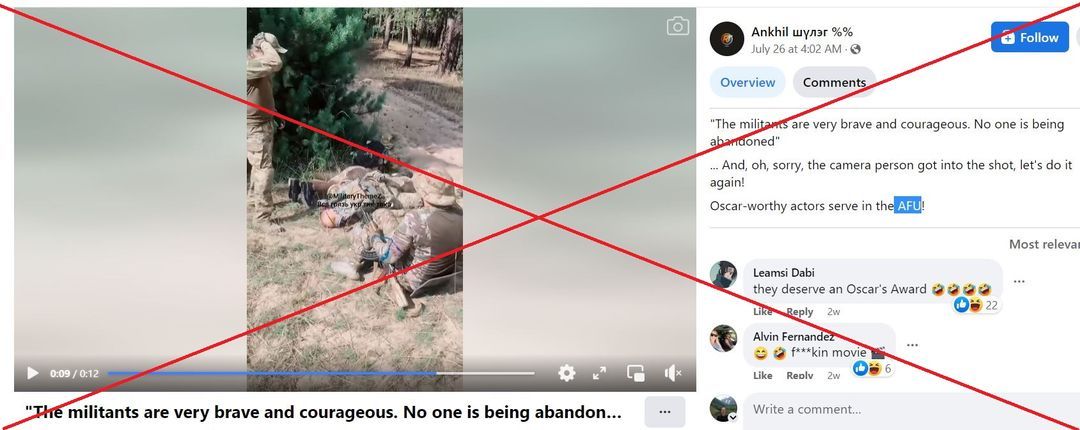Like Leamsi Dabi's comment
1080x430 pixels.
click(762, 311)
